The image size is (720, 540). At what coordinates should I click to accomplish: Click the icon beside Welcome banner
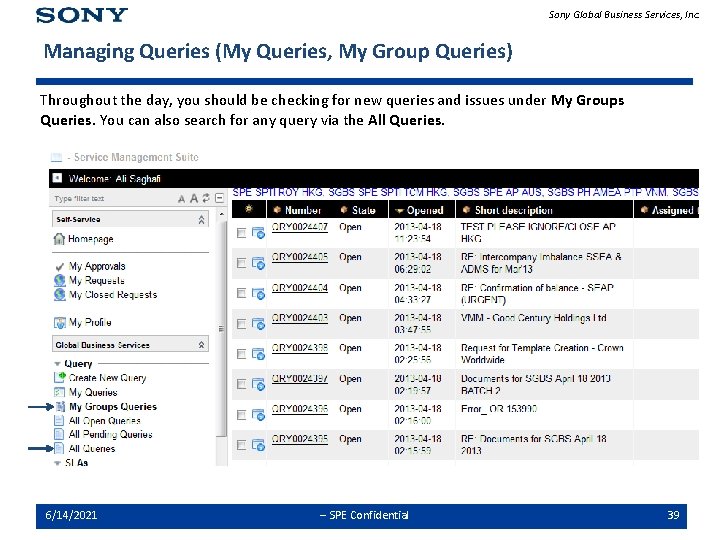coord(57,178)
